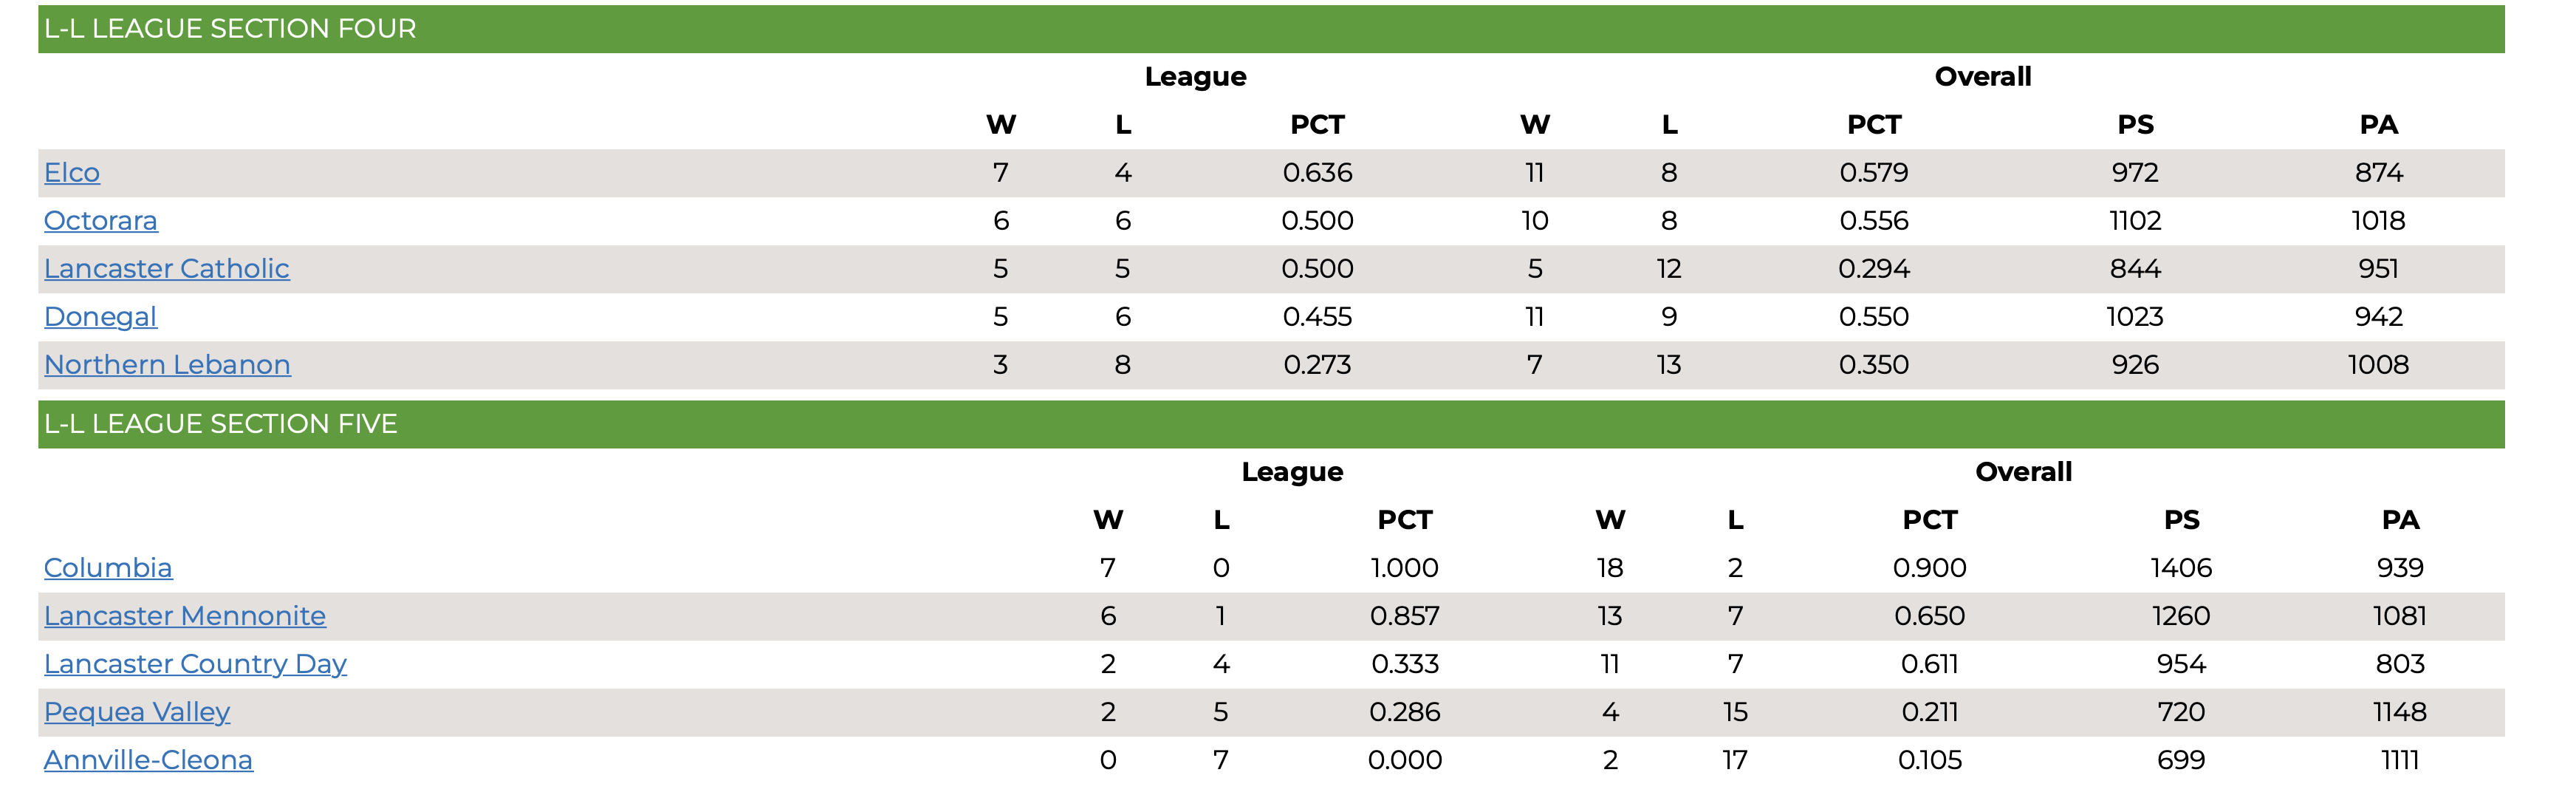Click the PA column header in Section Five
Viewport: 2576px width, 795px height.
2400,520
